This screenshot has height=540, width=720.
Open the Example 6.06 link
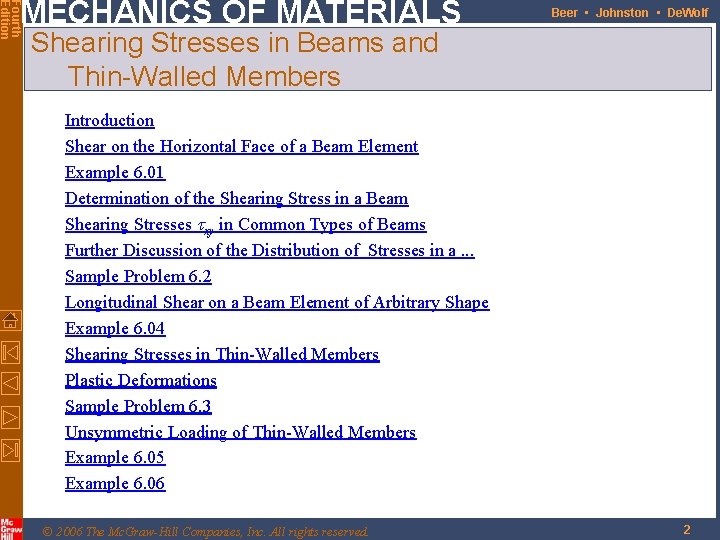[115, 484]
